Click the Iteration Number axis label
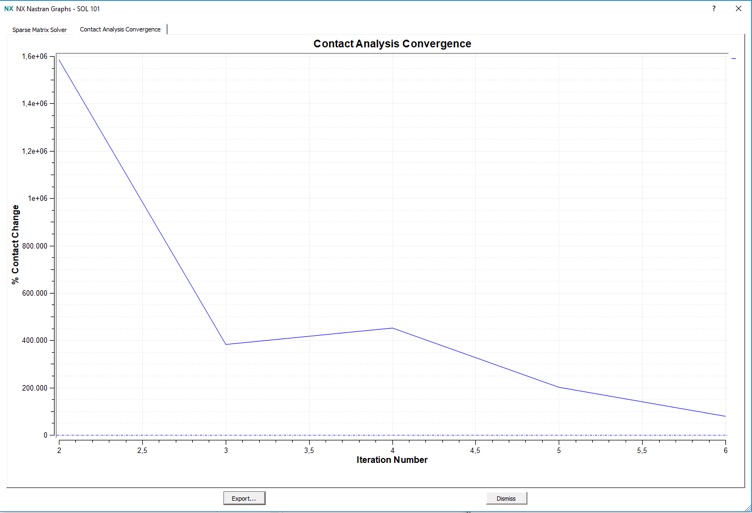This screenshot has width=752, height=513. pyautogui.click(x=392, y=460)
